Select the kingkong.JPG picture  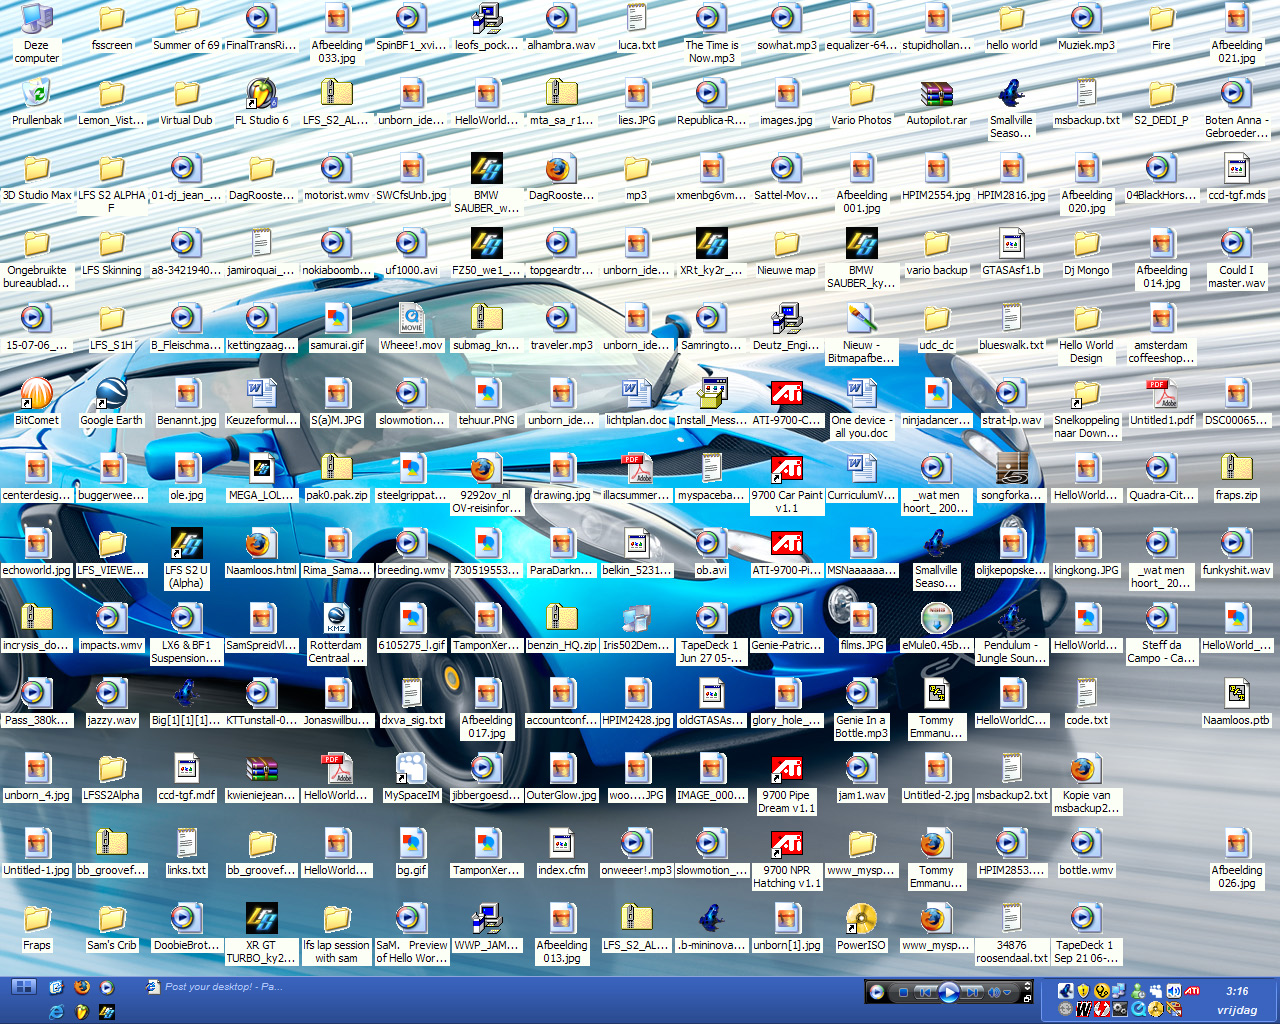click(x=1086, y=552)
